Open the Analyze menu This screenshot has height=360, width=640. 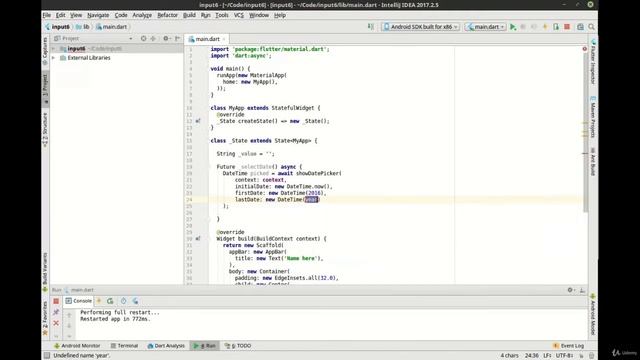click(142, 15)
